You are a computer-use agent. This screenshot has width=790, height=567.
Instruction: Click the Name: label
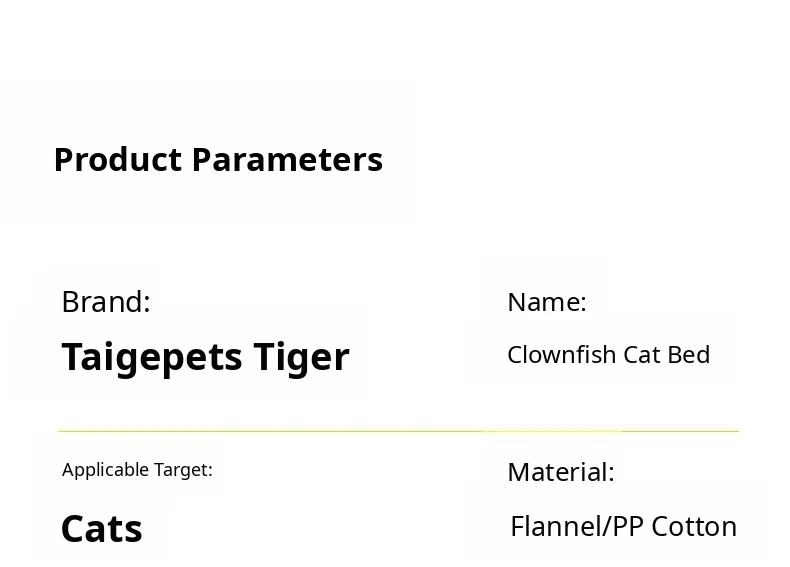pyautogui.click(x=546, y=302)
